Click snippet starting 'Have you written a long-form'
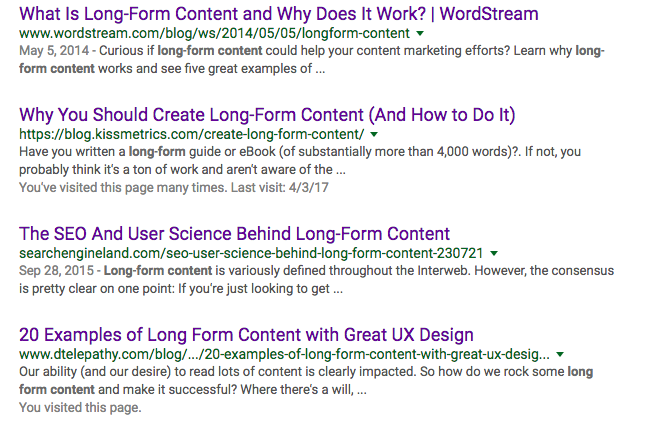Viewport: 663px width, 423px height. [x=300, y=161]
